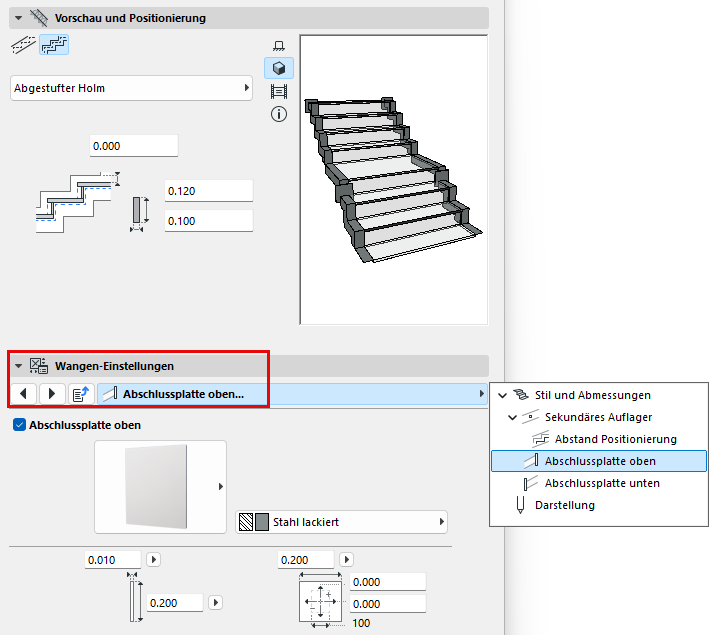Image resolution: width=716 pixels, height=635 pixels.
Task: Select Abschlussplatte unten in tree
Action: pyautogui.click(x=602, y=483)
